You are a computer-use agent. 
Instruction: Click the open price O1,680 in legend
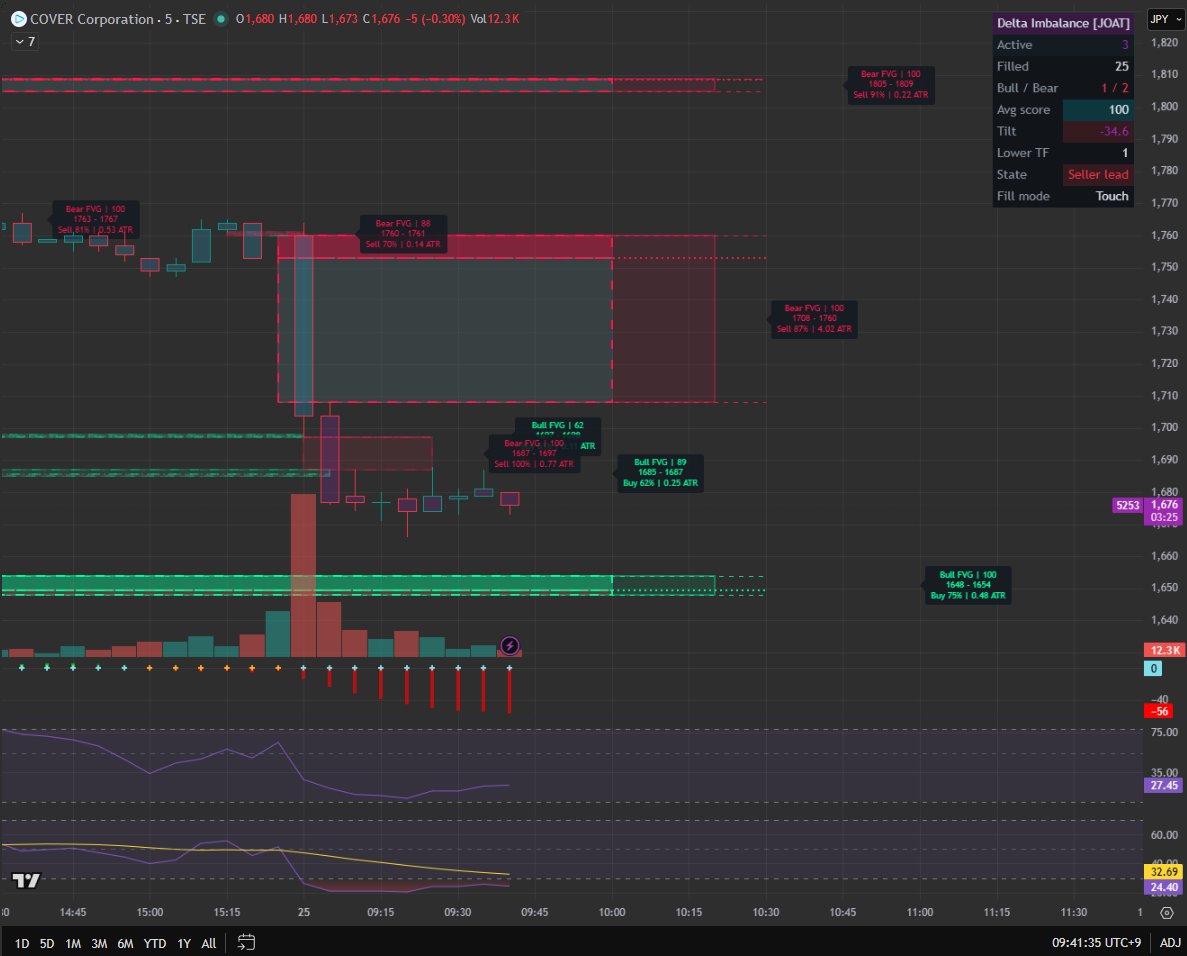[x=254, y=19]
